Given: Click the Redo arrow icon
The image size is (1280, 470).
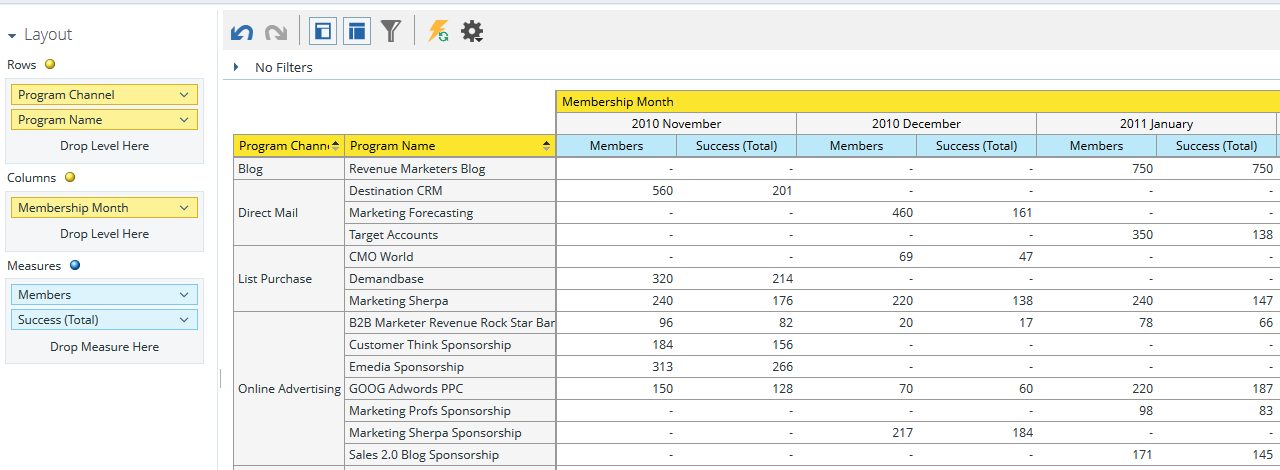Looking at the screenshot, I should 276,32.
